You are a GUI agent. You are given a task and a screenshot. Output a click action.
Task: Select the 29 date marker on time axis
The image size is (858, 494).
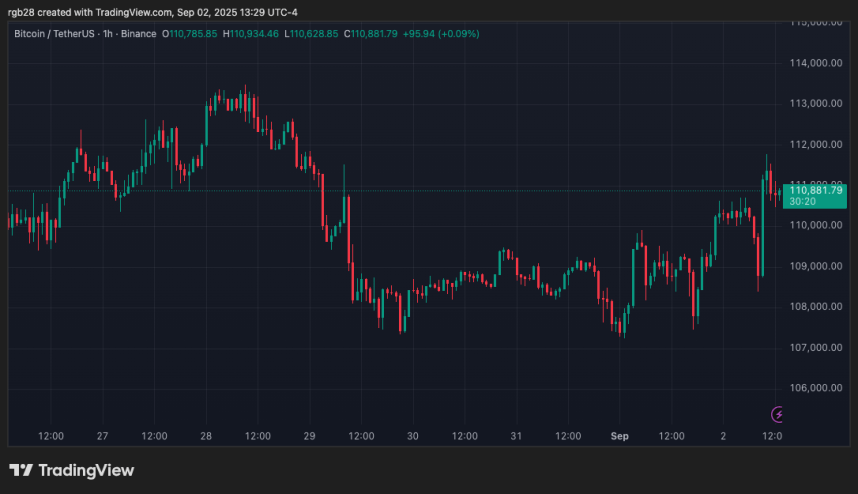309,437
